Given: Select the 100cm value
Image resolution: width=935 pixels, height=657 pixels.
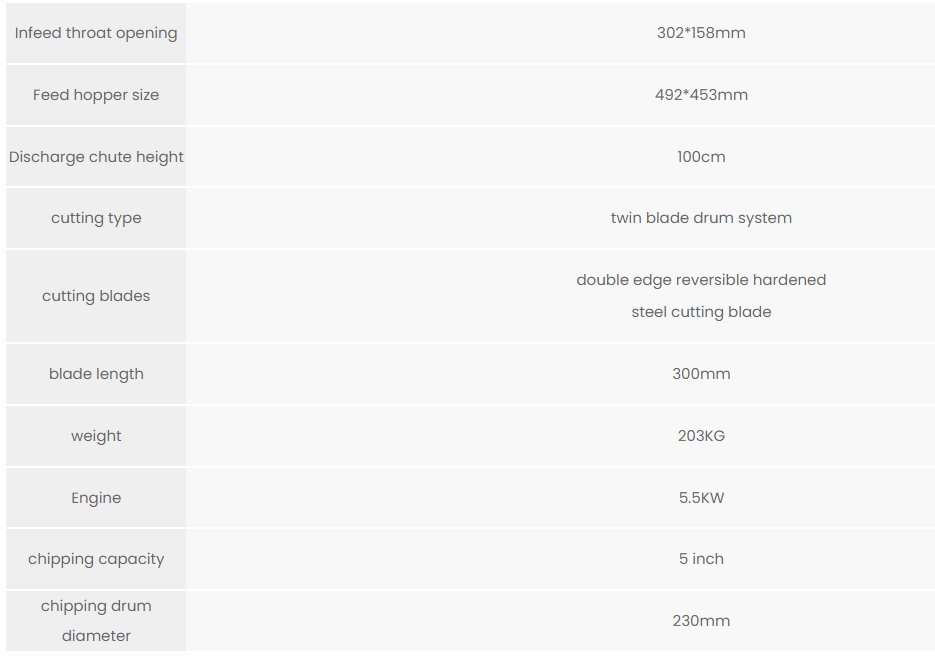Looking at the screenshot, I should point(701,157).
